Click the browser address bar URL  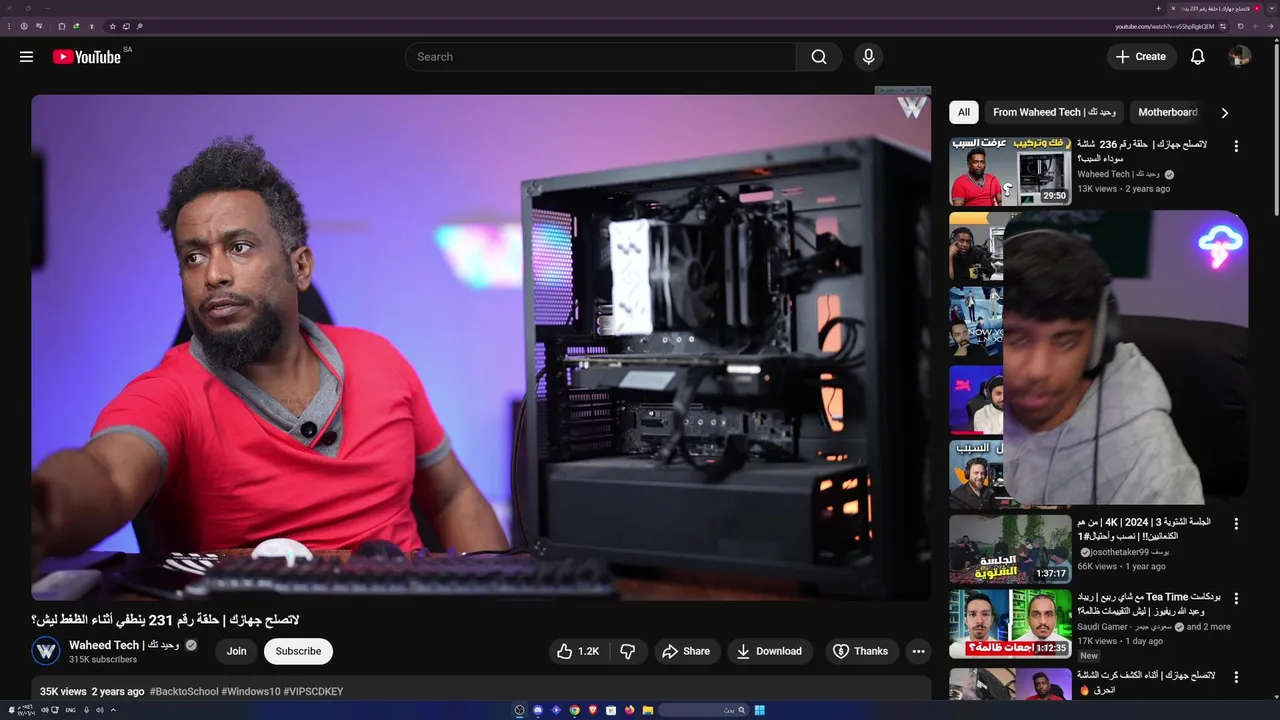click(x=1164, y=26)
